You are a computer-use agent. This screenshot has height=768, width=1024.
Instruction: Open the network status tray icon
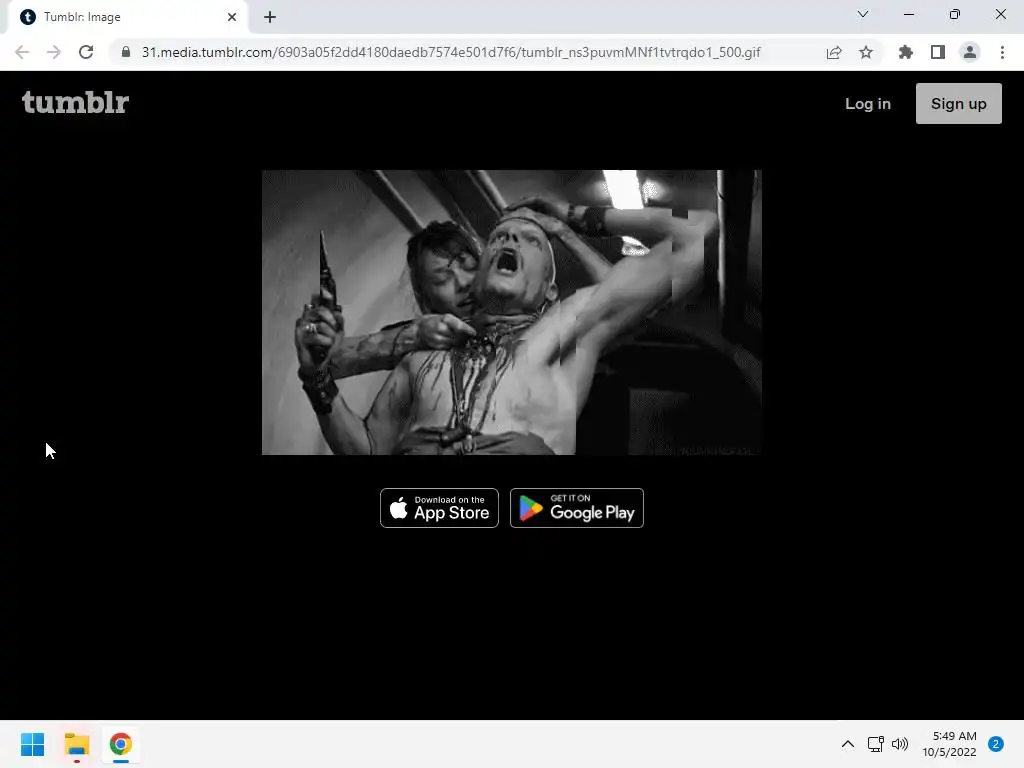875,744
